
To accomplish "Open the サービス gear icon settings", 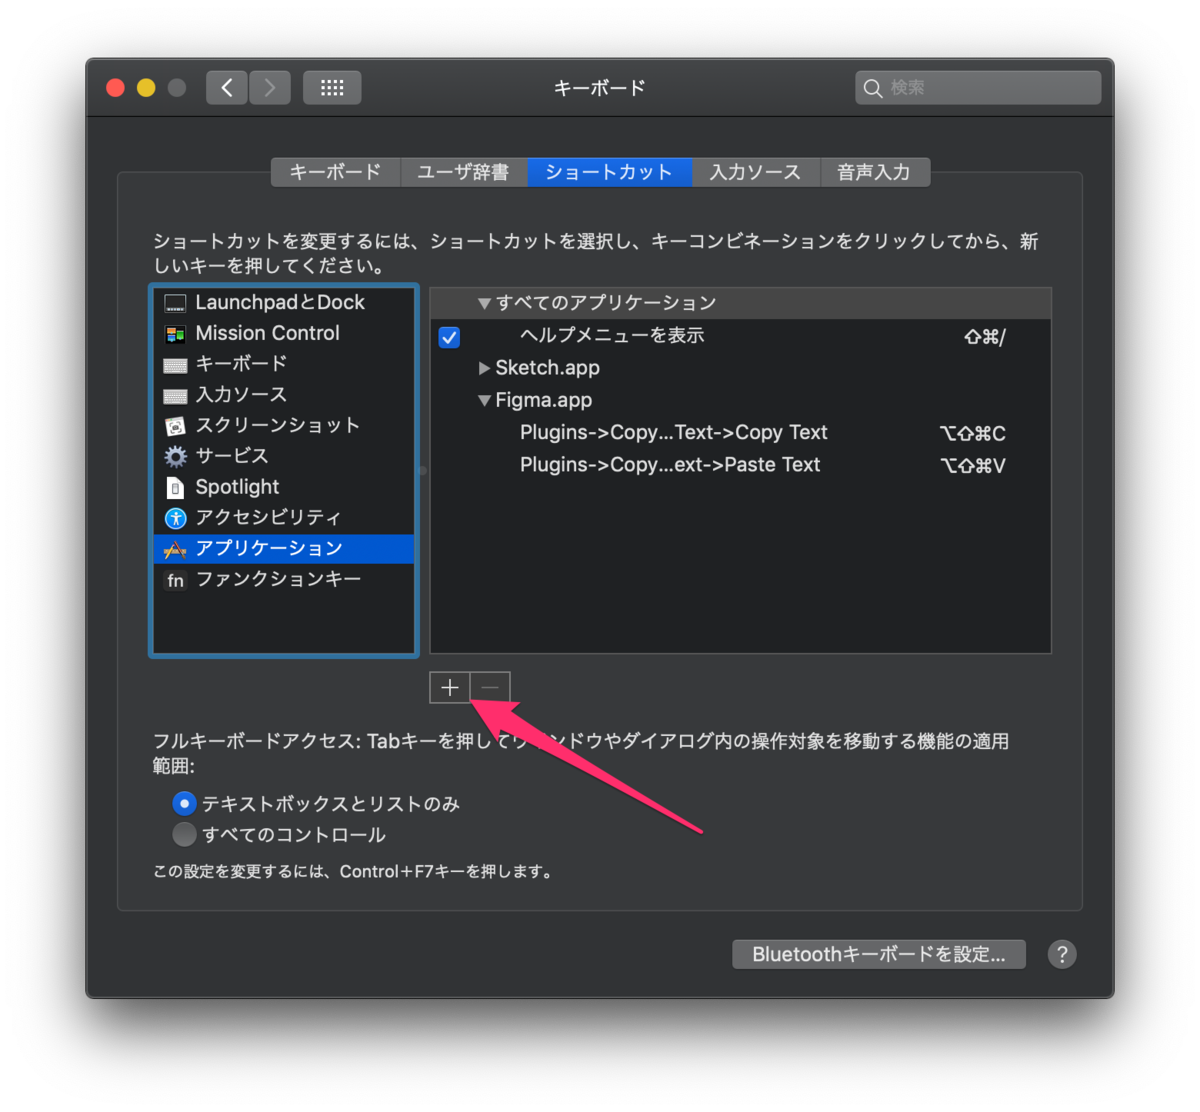I will 174,456.
